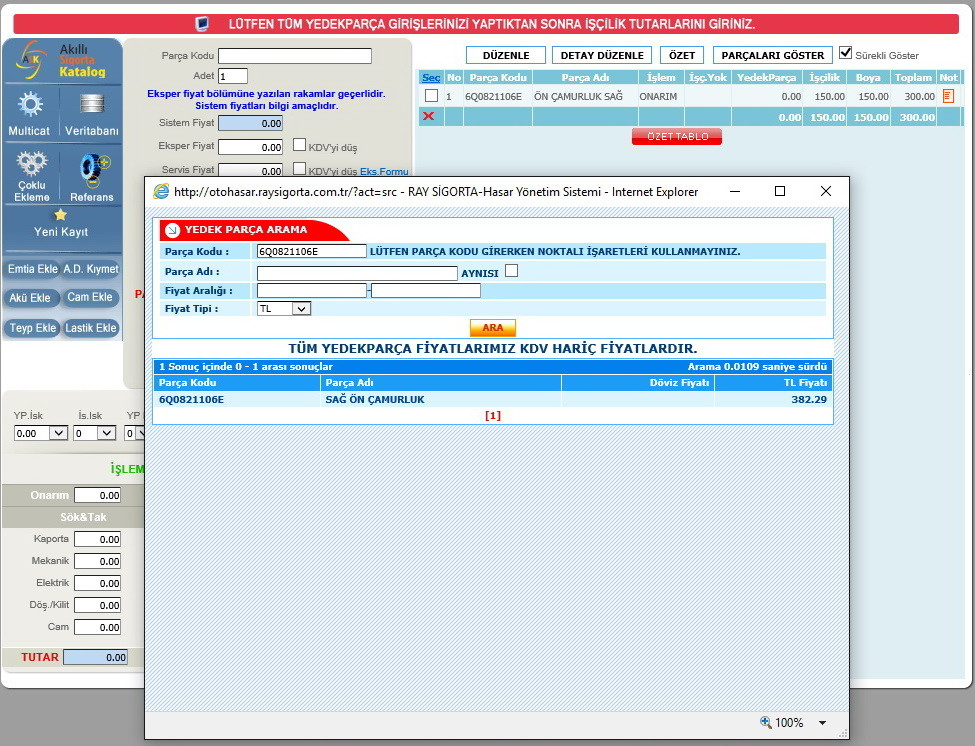Open the Çoklu Ekleme gears icon
Viewport: 975px width, 746px height.
[32, 163]
